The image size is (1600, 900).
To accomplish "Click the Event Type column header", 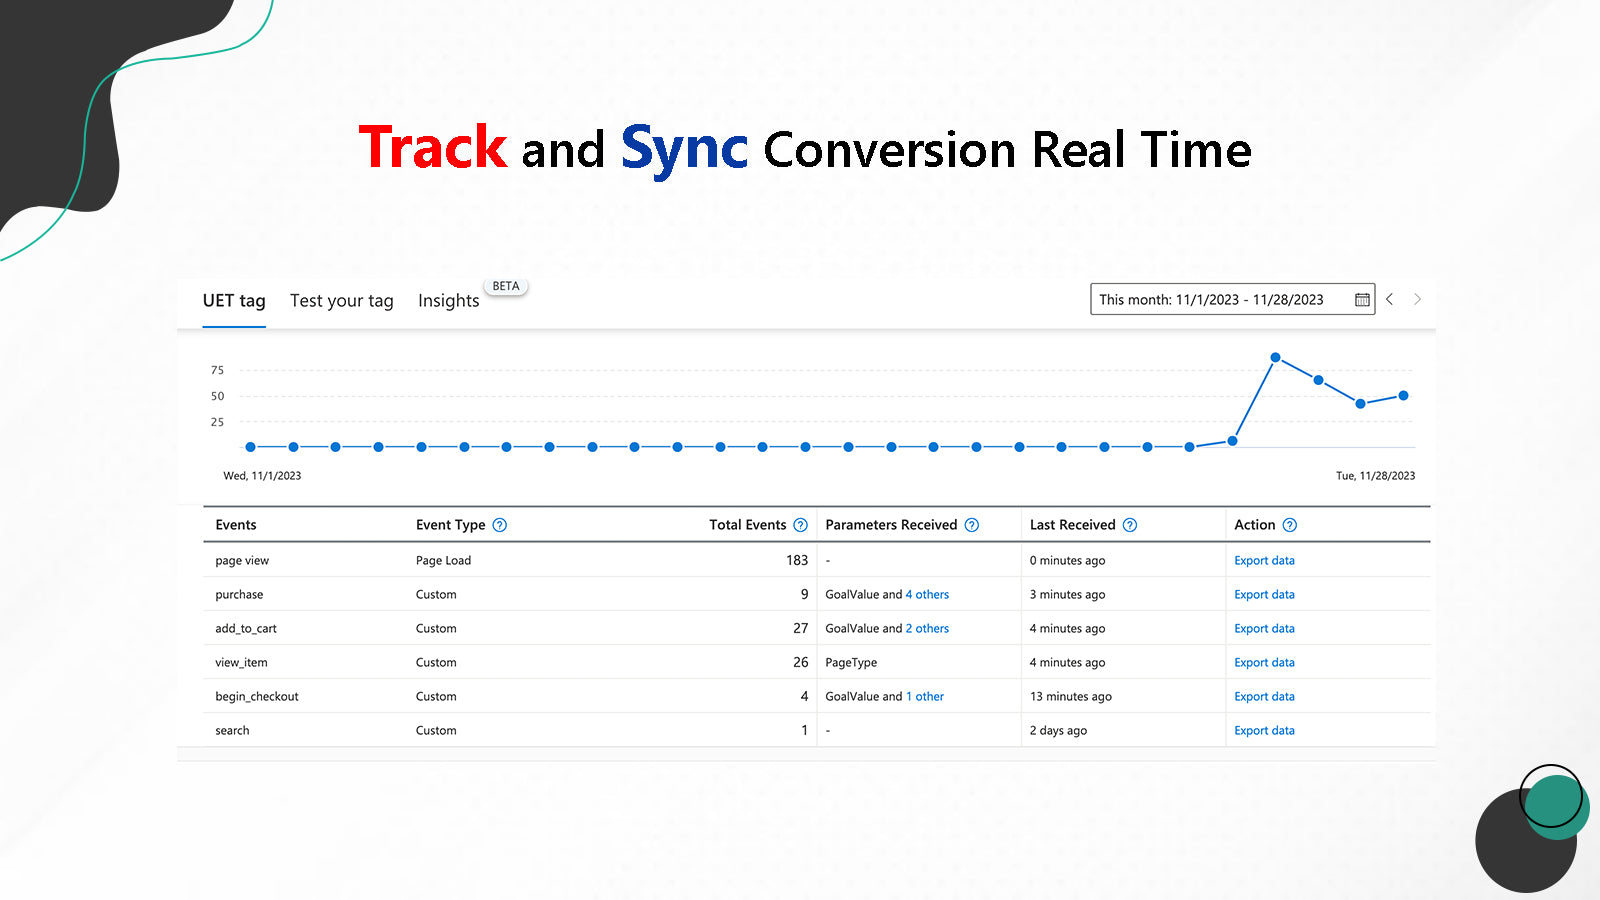I will pos(451,525).
